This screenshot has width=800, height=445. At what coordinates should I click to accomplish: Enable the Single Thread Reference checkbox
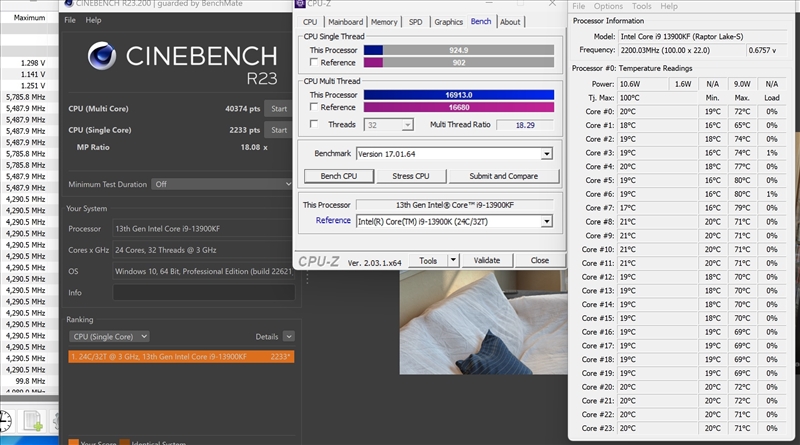point(314,62)
